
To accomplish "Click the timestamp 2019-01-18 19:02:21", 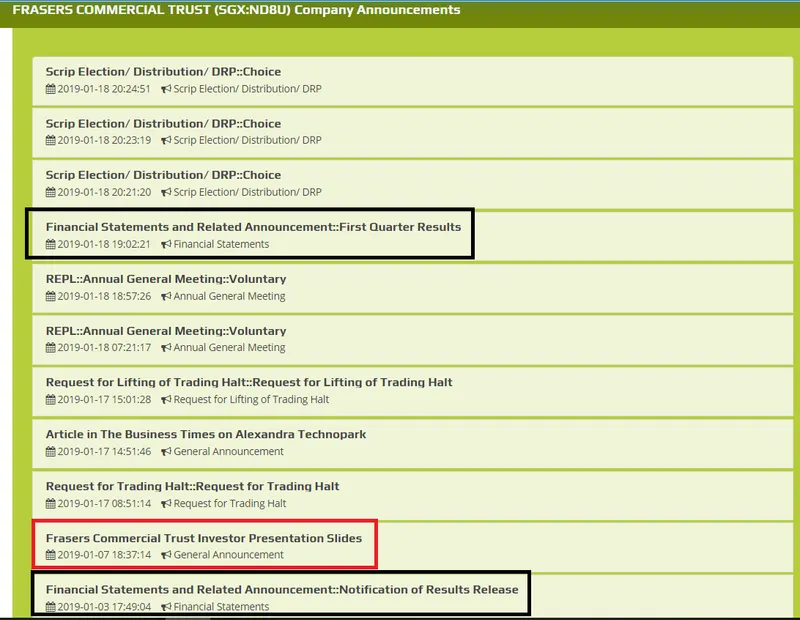I will [104, 244].
